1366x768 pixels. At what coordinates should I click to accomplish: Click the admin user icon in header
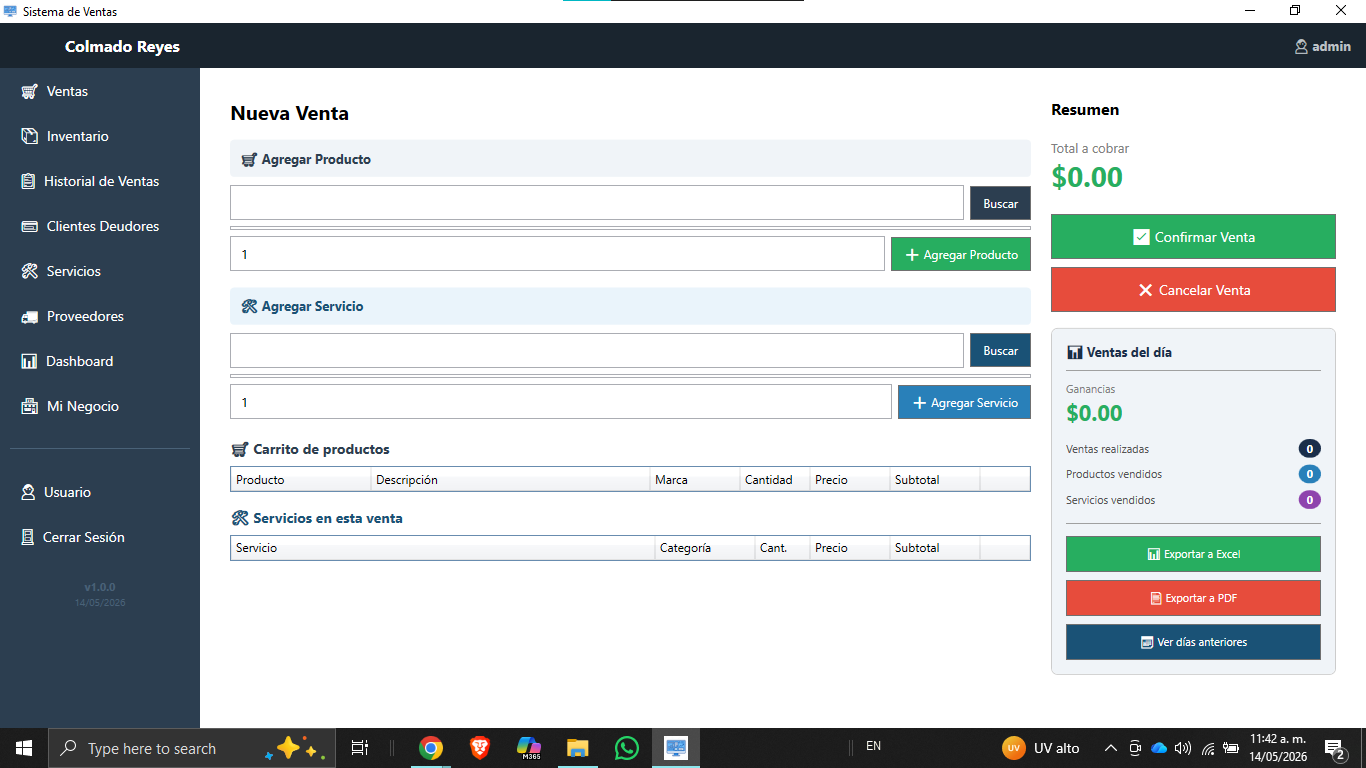1301,46
